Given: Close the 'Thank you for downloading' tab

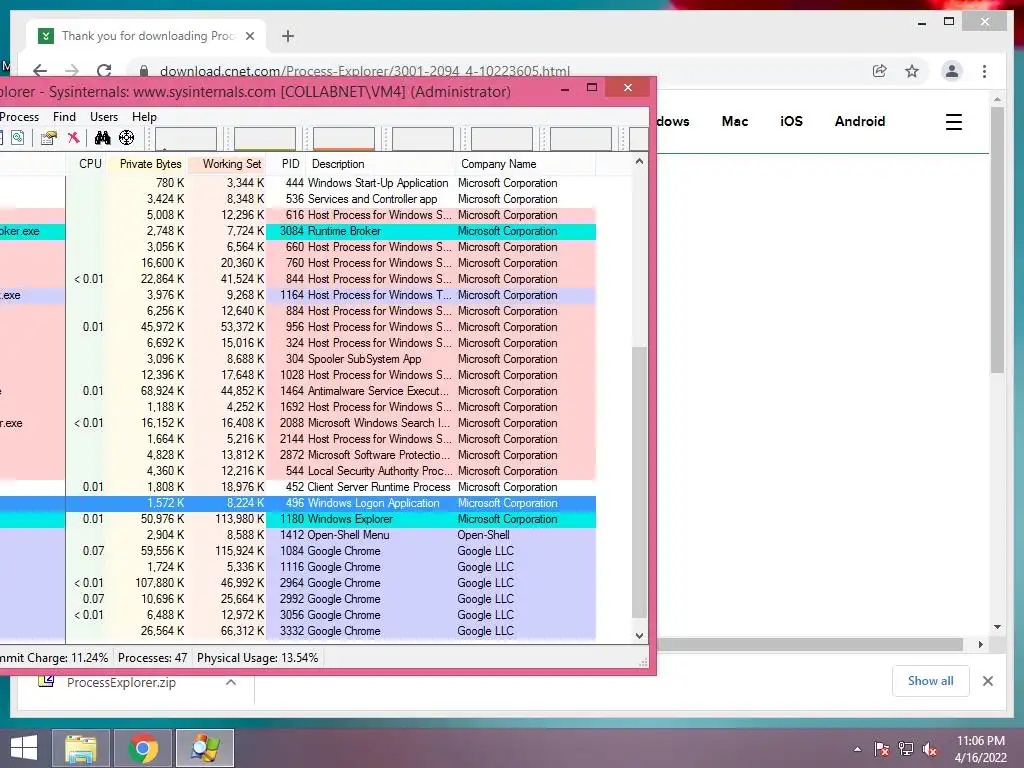Looking at the screenshot, I should pos(249,36).
